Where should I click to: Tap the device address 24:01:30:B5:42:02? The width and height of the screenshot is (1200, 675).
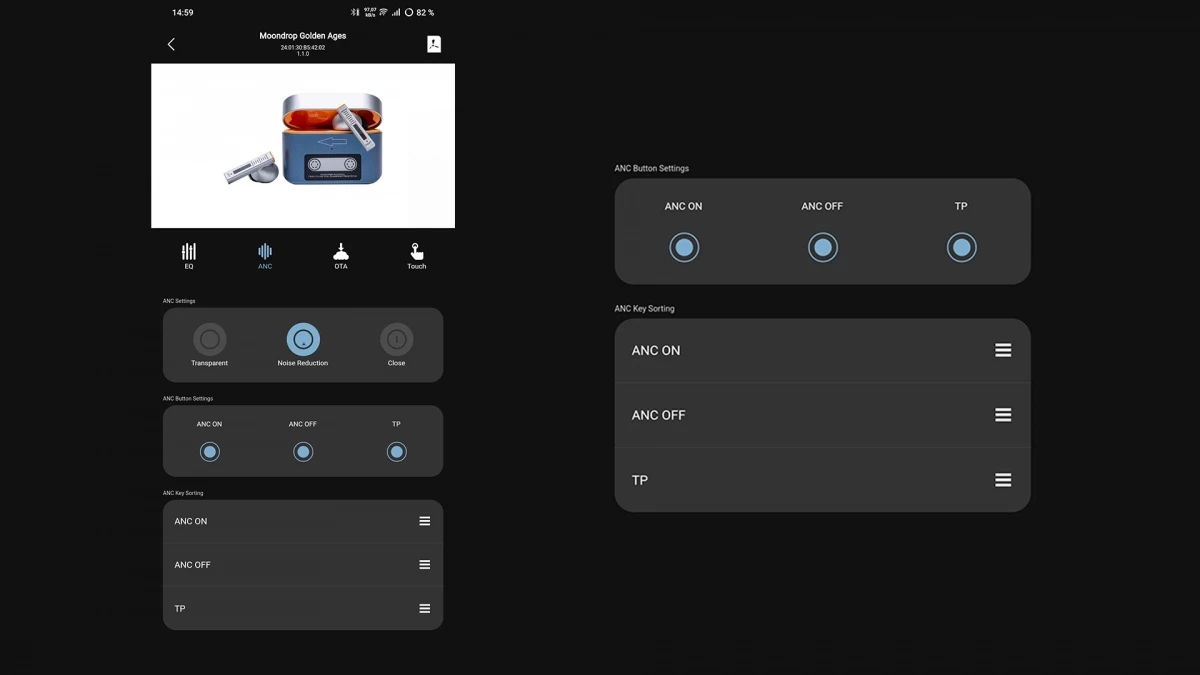coord(303,47)
